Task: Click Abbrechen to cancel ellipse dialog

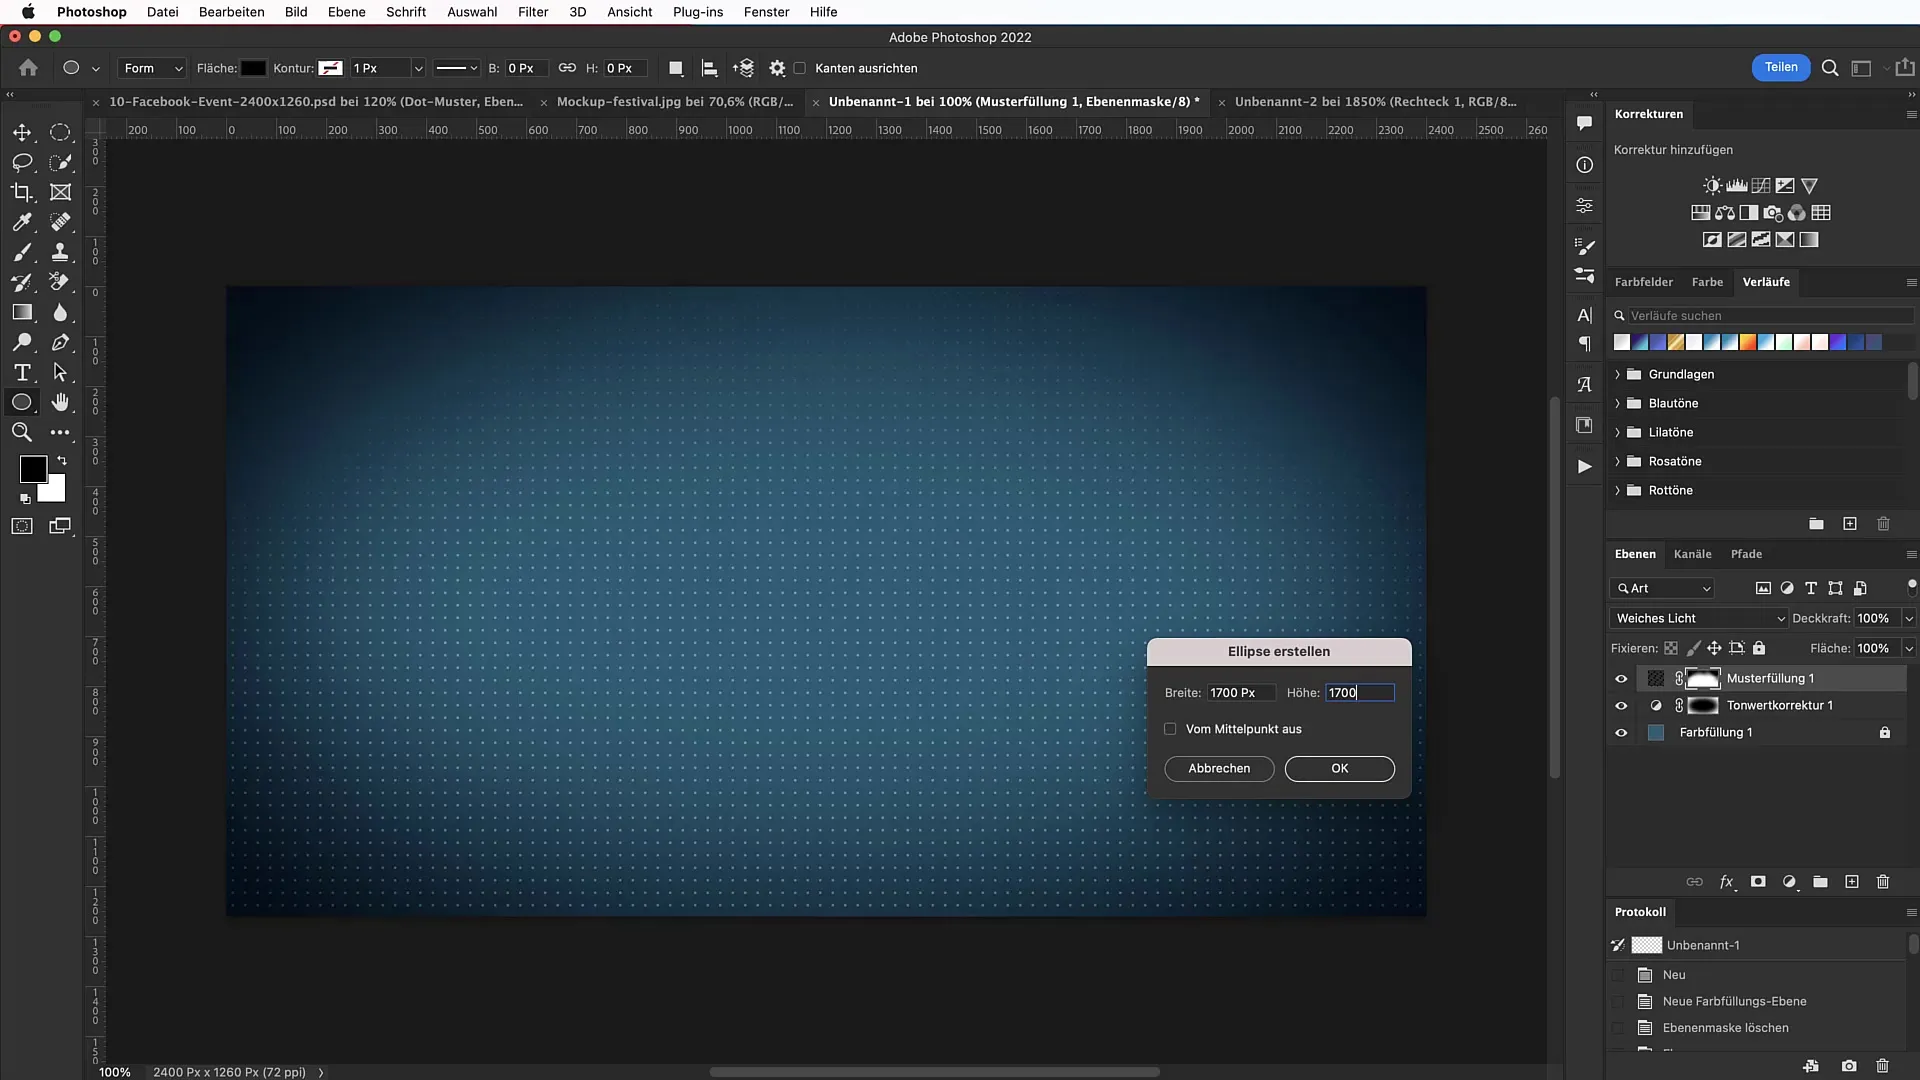Action: [x=1218, y=767]
